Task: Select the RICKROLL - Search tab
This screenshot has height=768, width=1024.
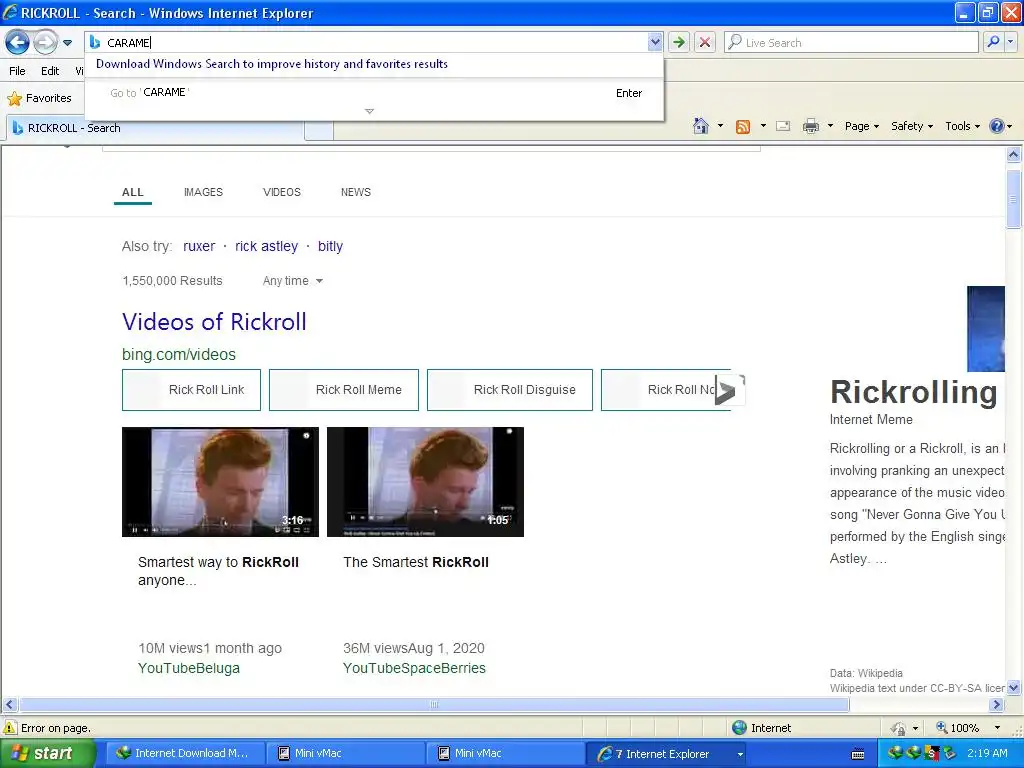Action: 155,128
